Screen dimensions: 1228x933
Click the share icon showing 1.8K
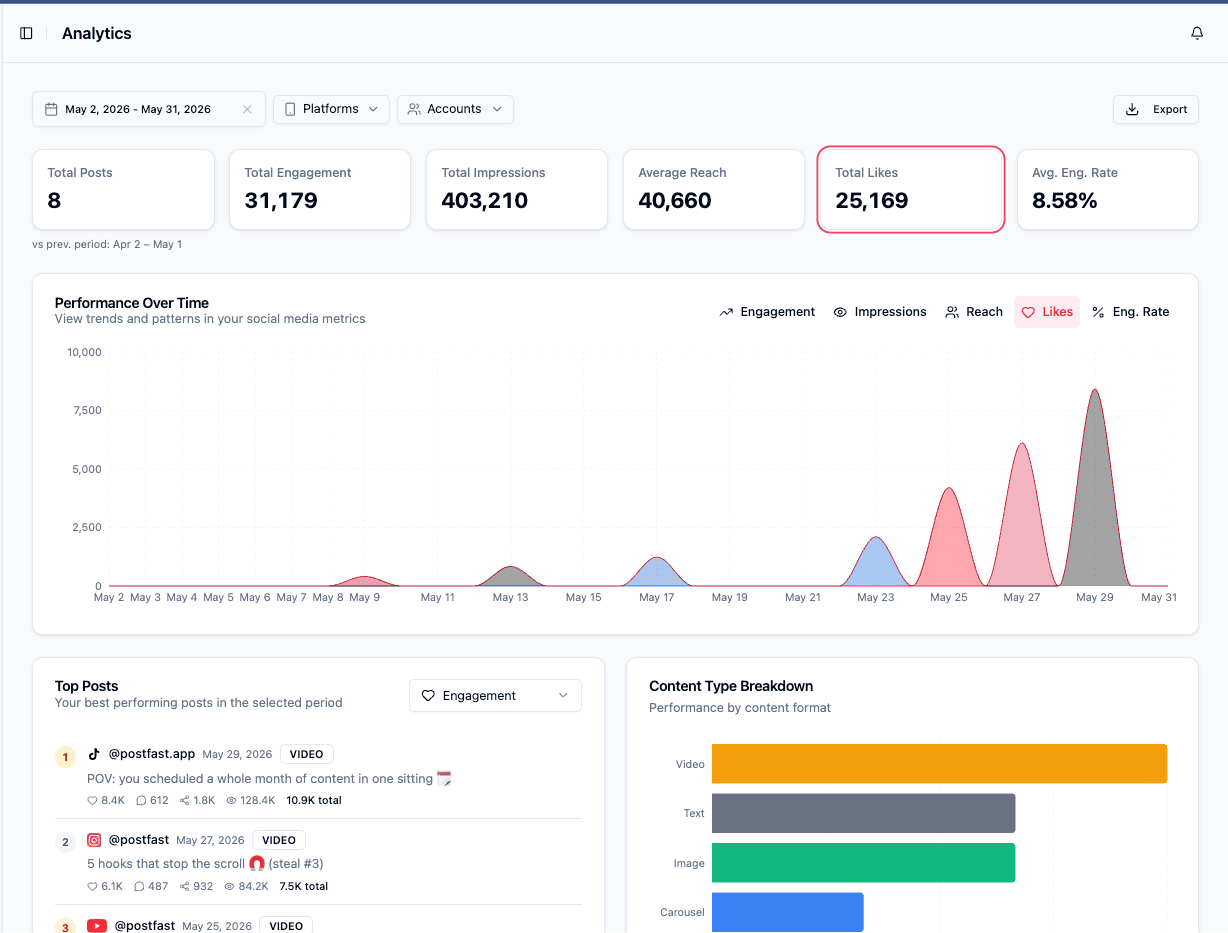coord(185,800)
